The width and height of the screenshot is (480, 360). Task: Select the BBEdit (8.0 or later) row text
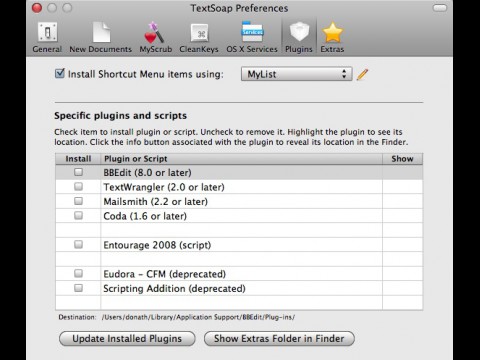147,173
